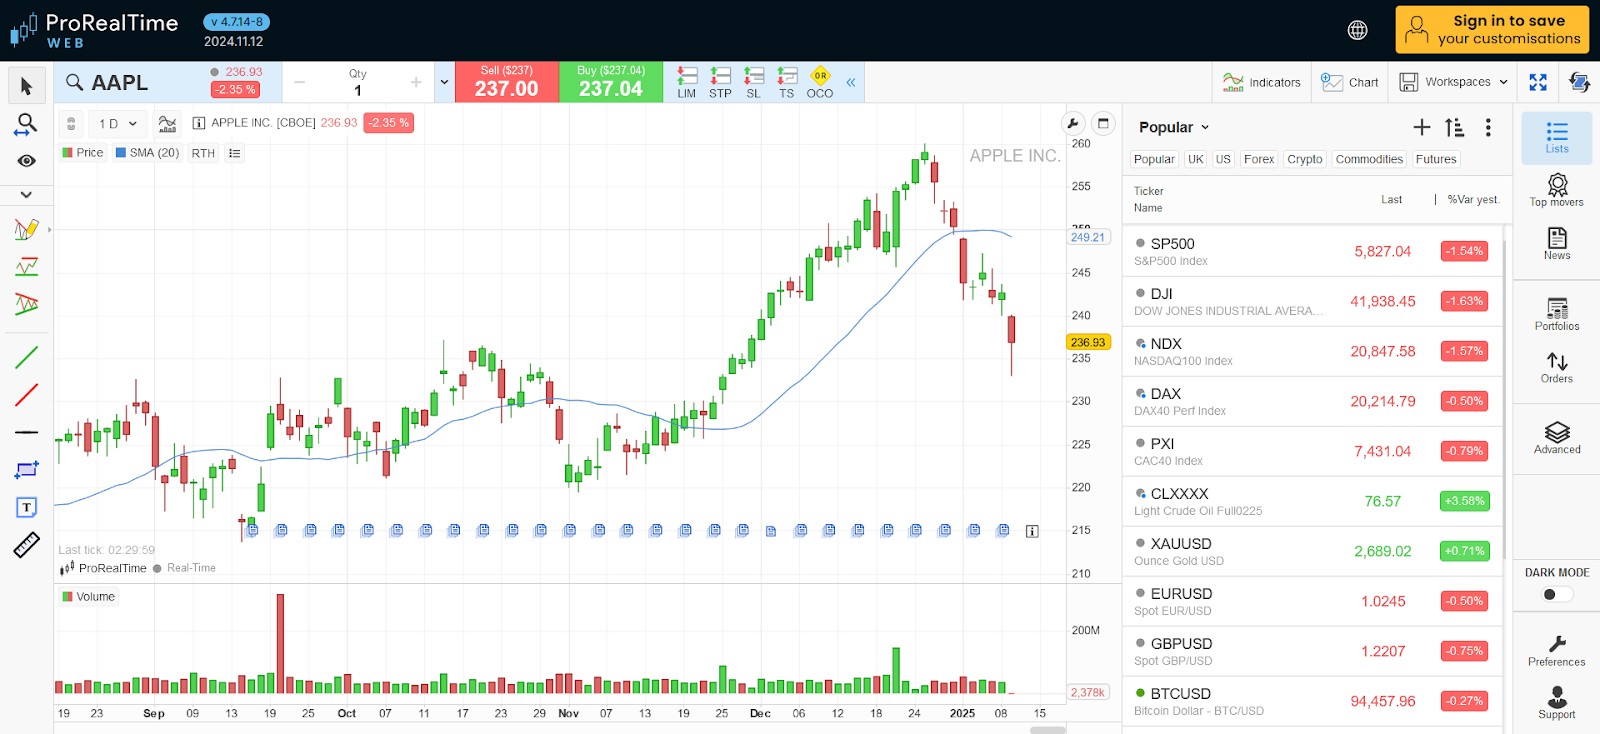The width and height of the screenshot is (1600, 734).
Task: Add an SL stop loss order
Action: pyautogui.click(x=754, y=82)
